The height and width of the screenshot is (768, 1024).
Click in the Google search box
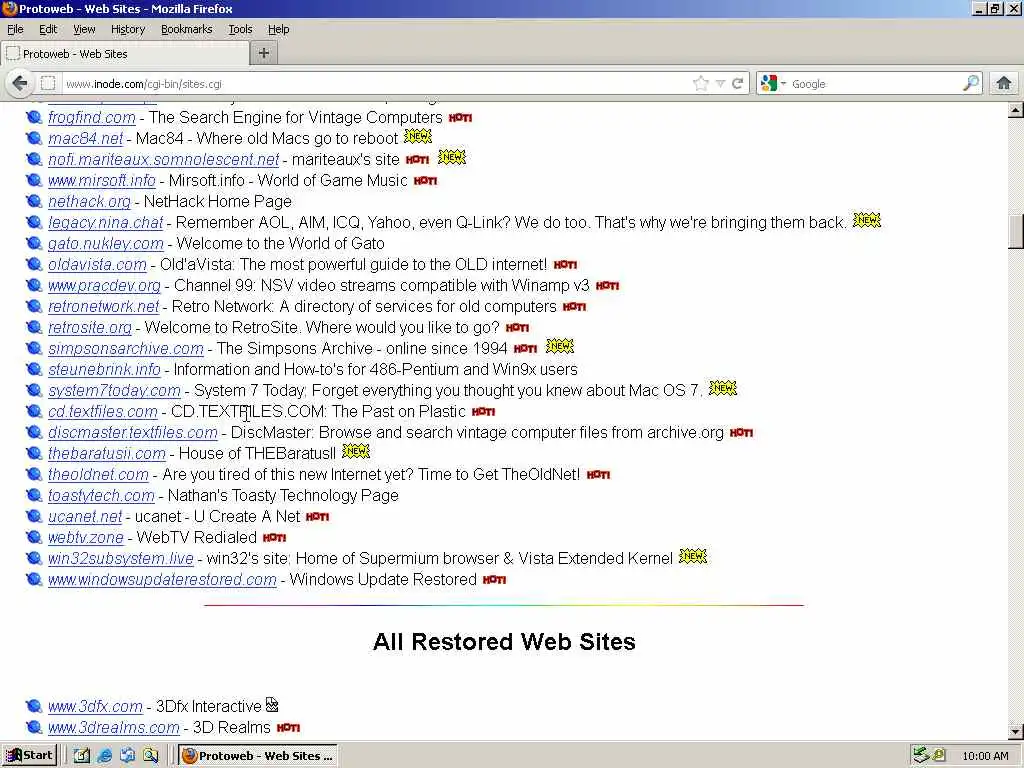875,84
